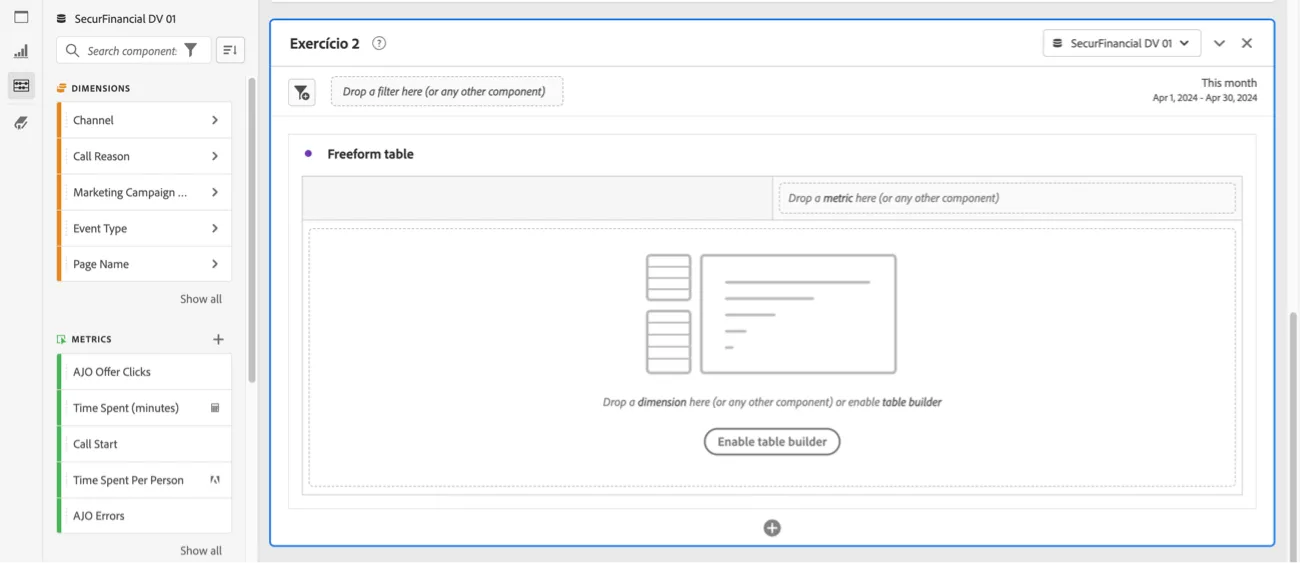Open the SecurFinancial DV 01 panel dropdown

[1121, 43]
